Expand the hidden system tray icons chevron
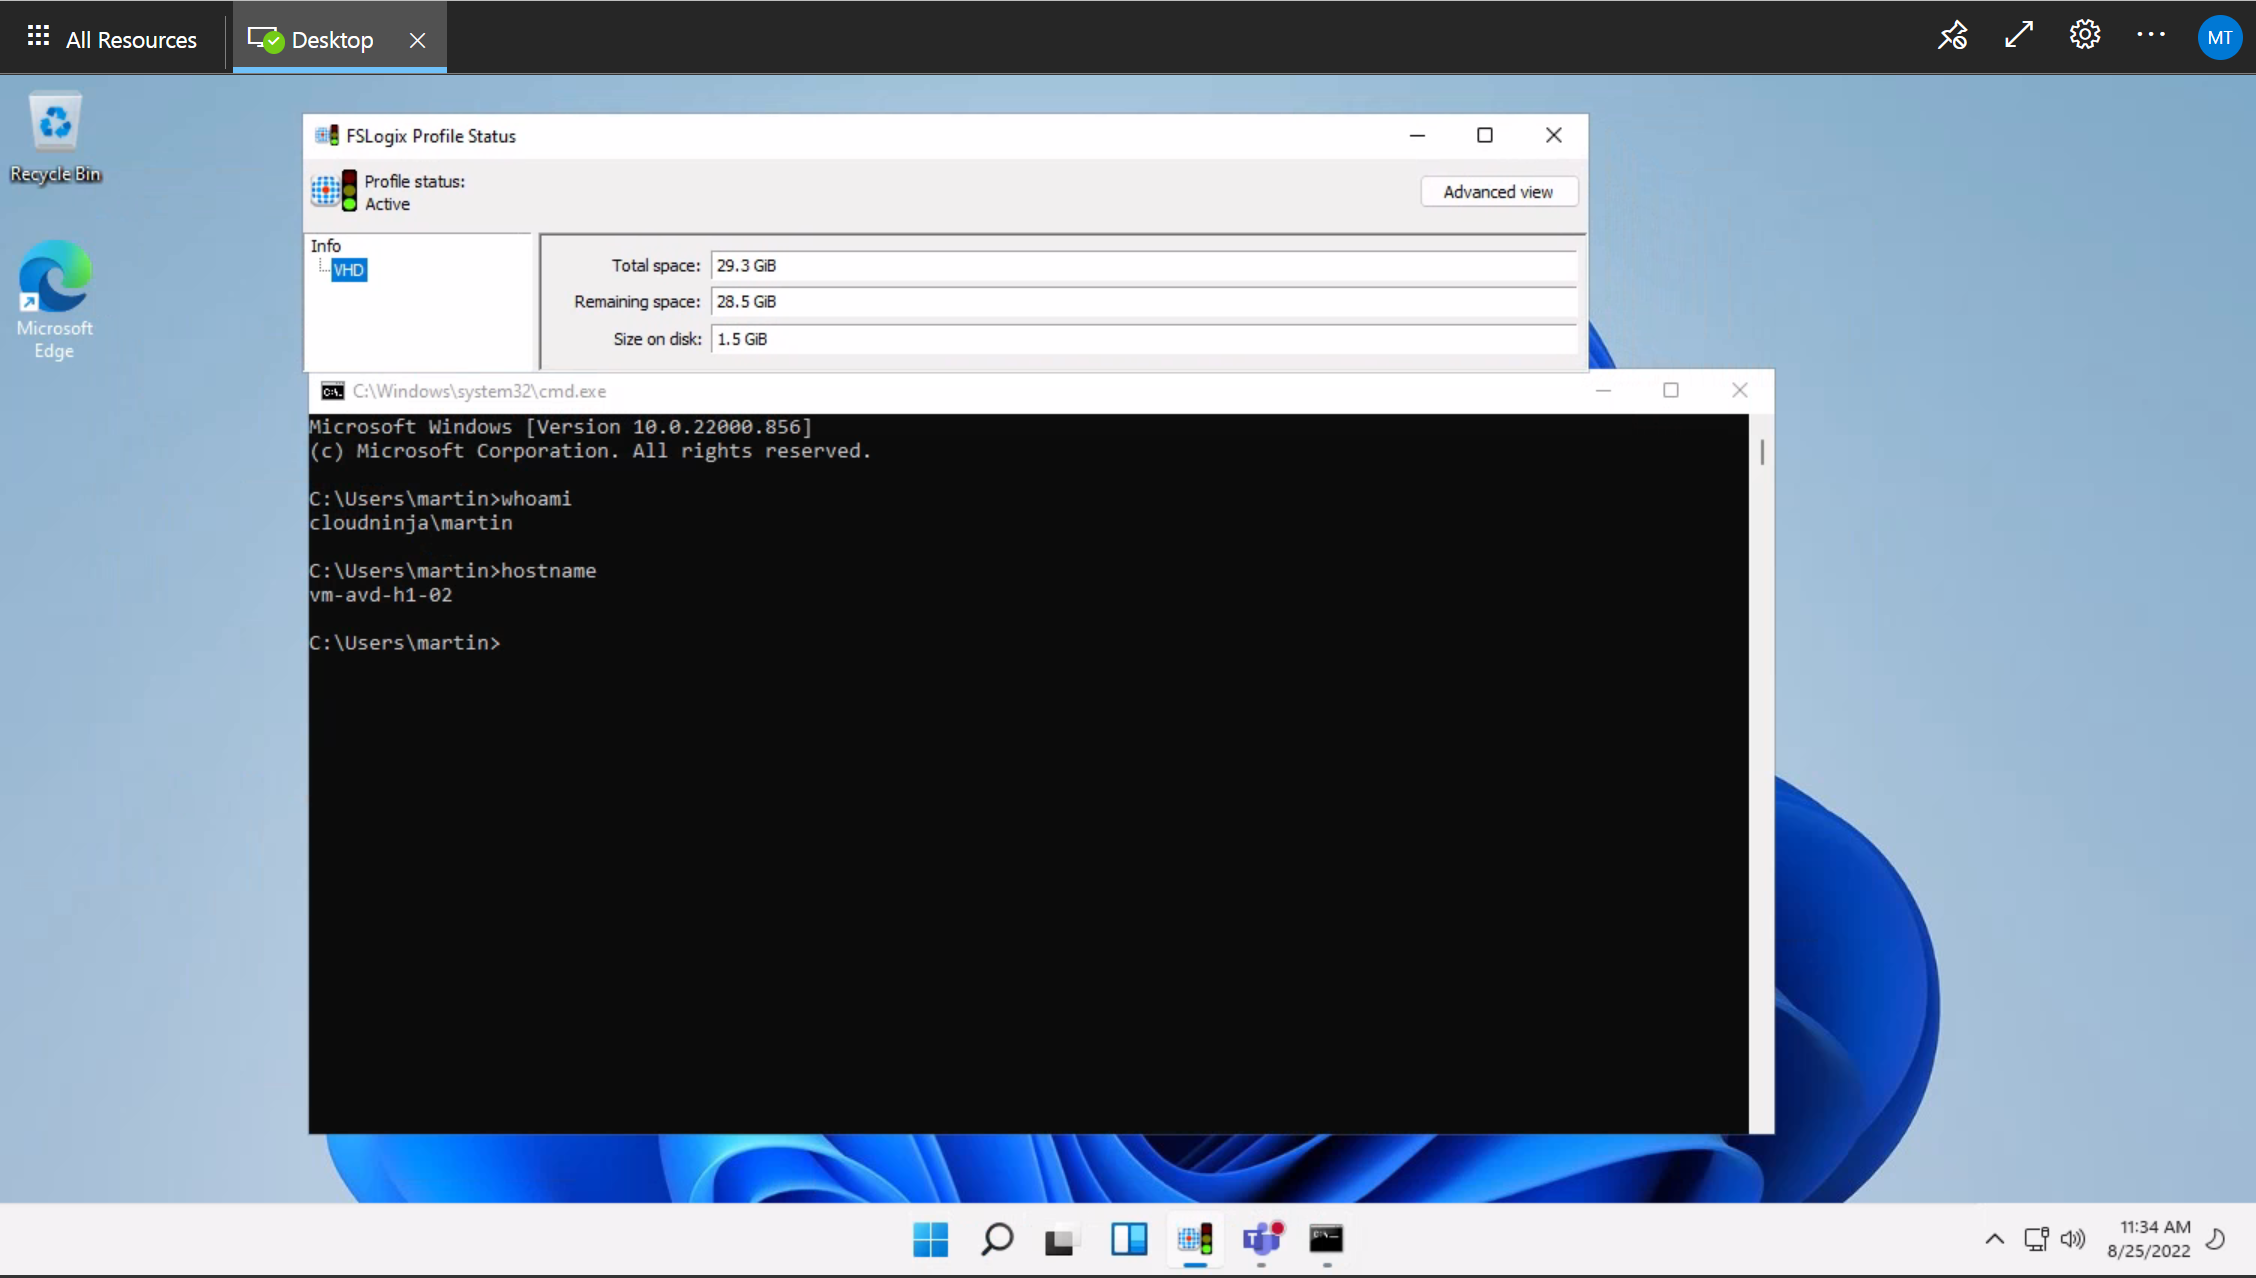 click(1994, 1240)
